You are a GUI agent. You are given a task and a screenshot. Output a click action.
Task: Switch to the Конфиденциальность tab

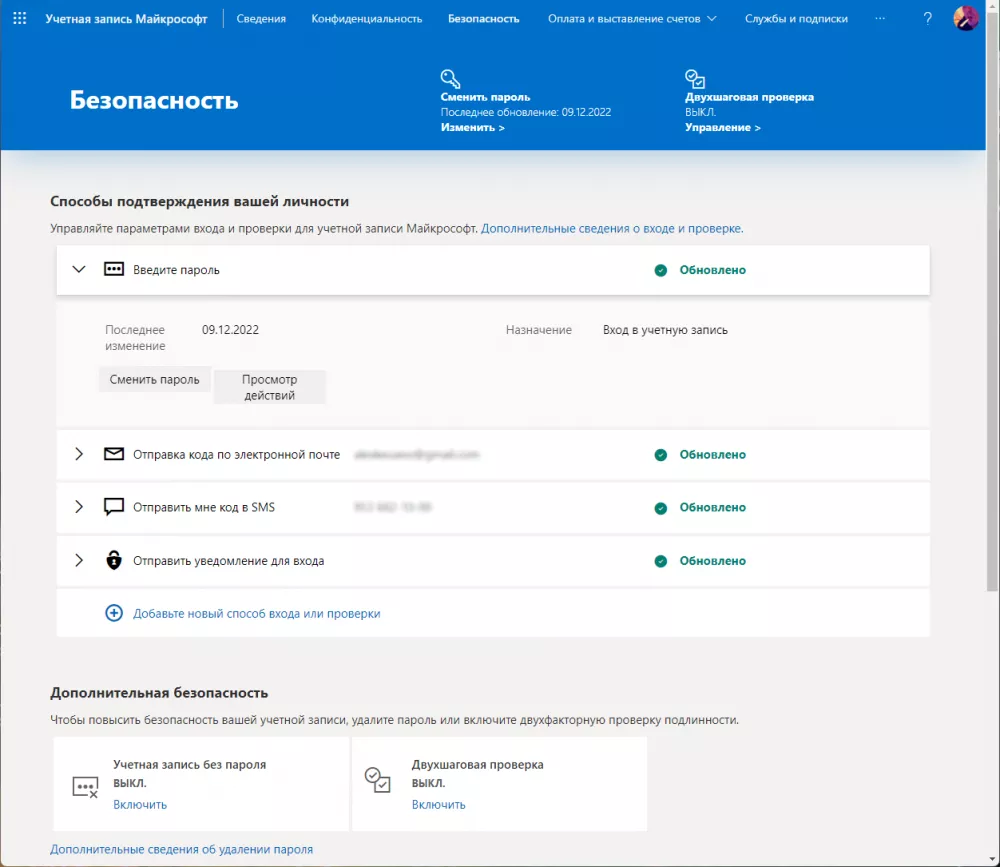(x=366, y=18)
